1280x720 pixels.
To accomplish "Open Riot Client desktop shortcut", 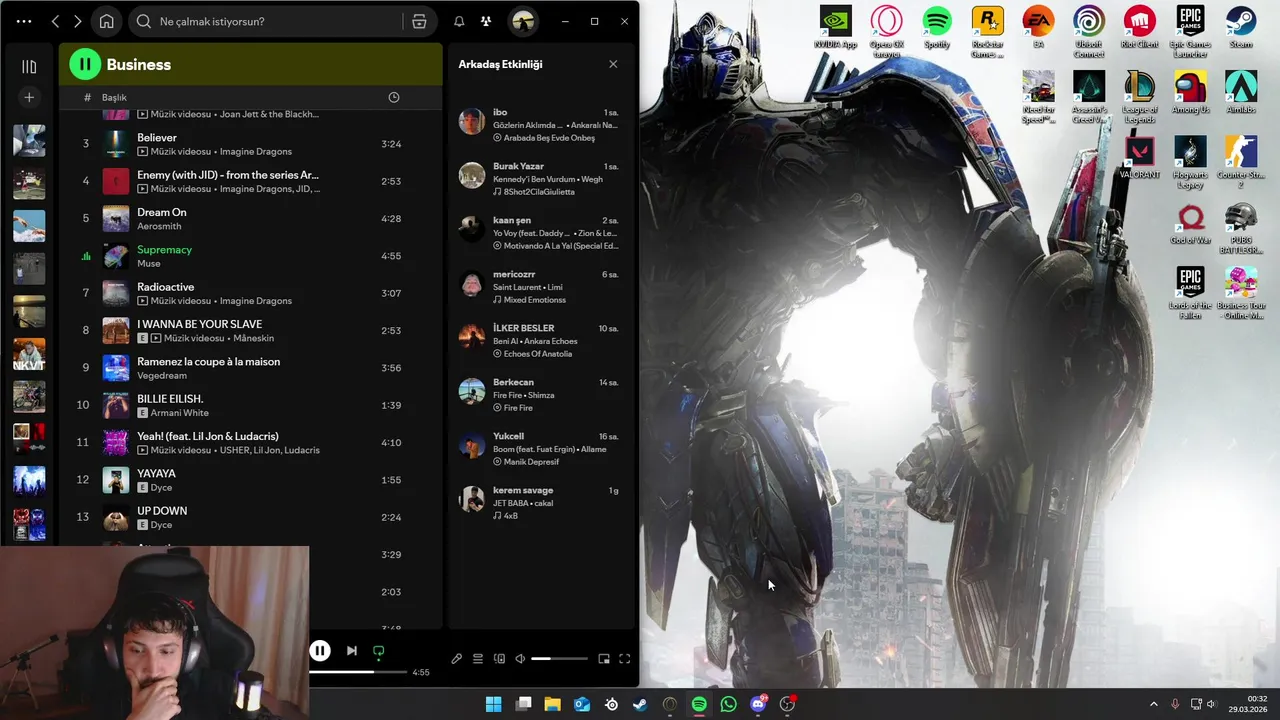I will [1139, 28].
